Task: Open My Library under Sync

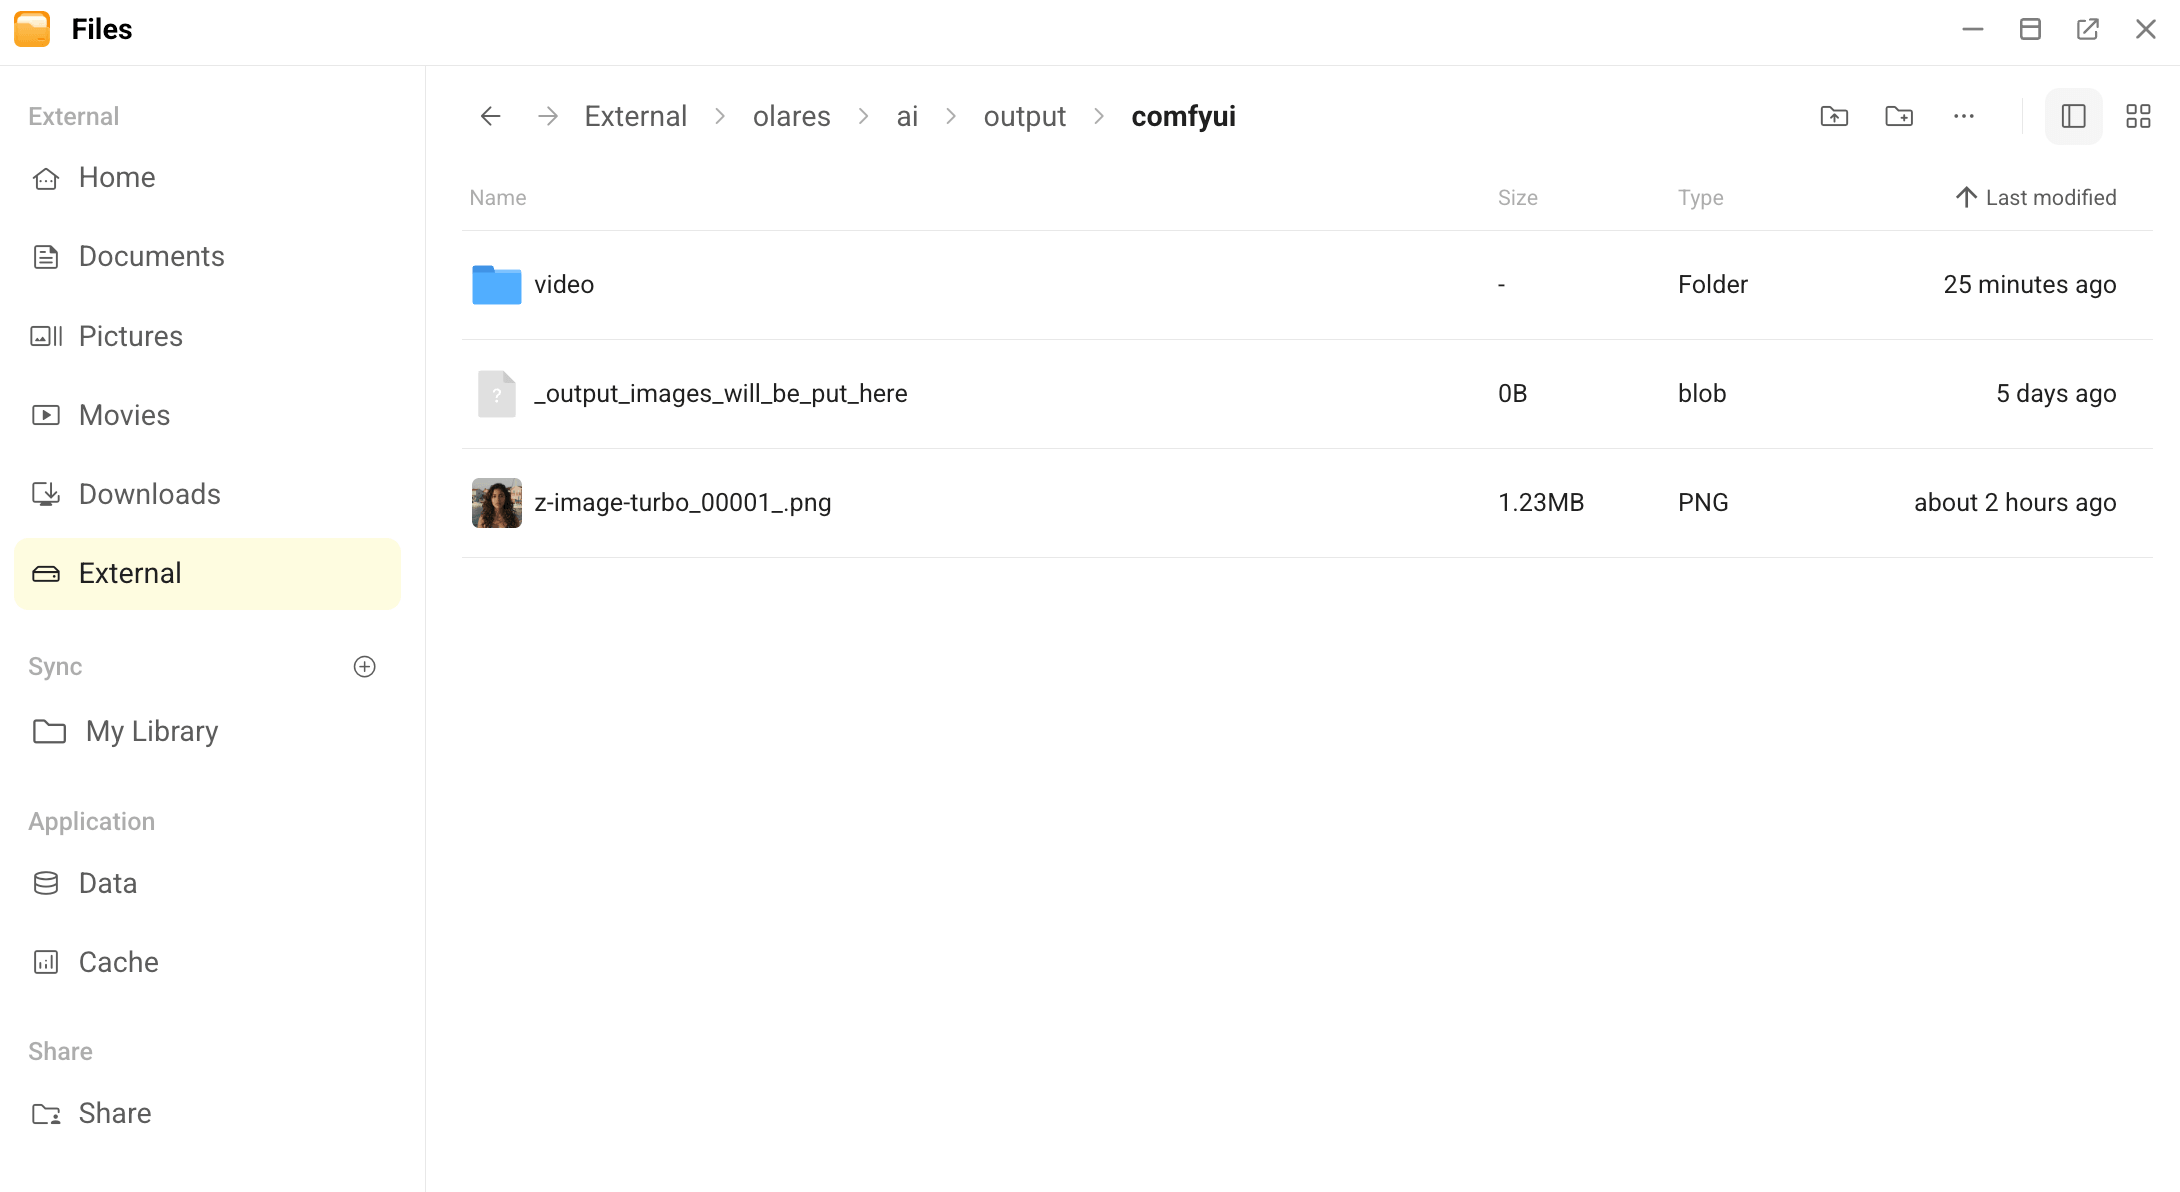Action: (x=152, y=731)
